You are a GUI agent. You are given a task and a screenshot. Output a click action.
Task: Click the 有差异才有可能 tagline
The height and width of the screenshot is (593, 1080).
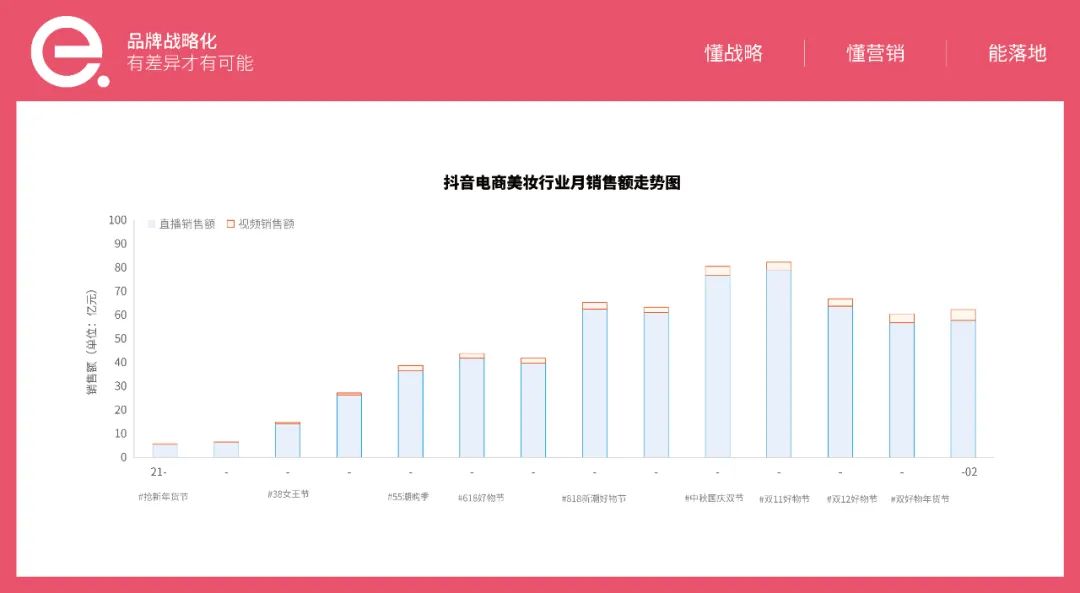click(190, 63)
